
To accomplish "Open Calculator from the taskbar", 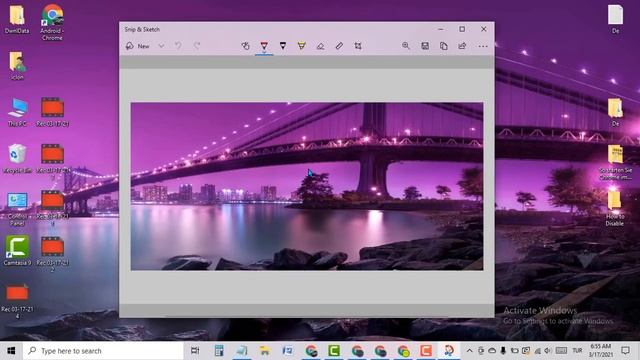I will (x=219, y=351).
